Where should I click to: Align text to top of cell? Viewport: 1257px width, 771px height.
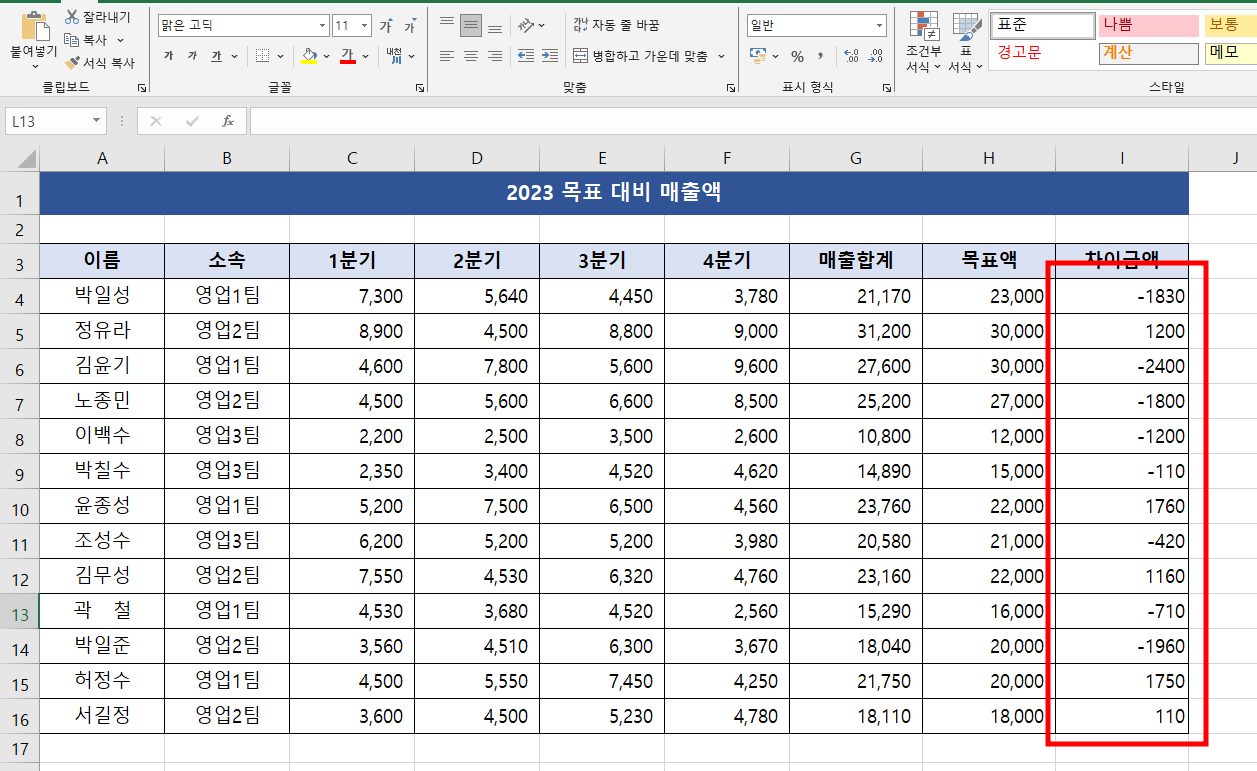(x=447, y=25)
